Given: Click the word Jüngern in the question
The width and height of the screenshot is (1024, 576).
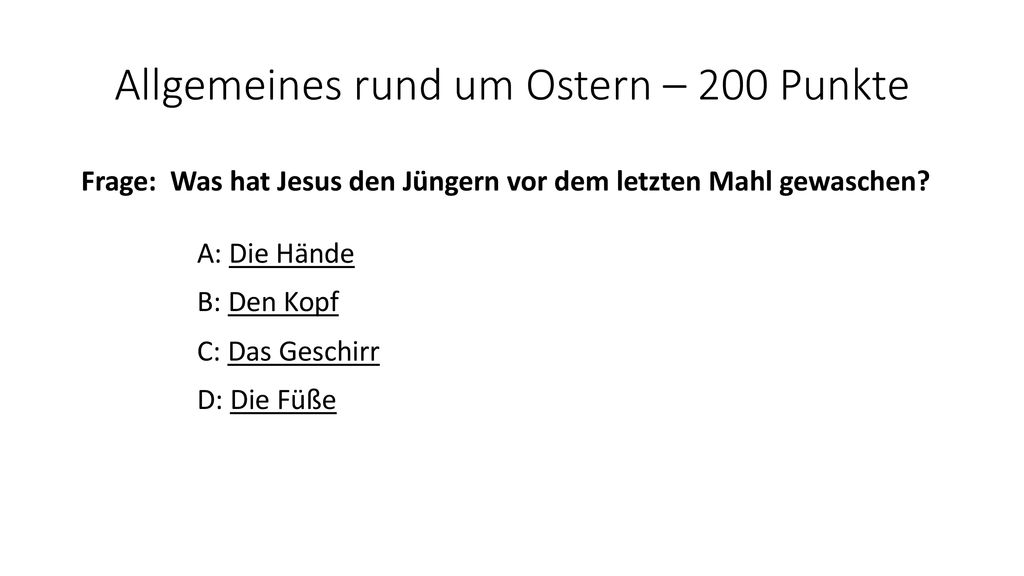Looking at the screenshot, I should coord(450,182).
